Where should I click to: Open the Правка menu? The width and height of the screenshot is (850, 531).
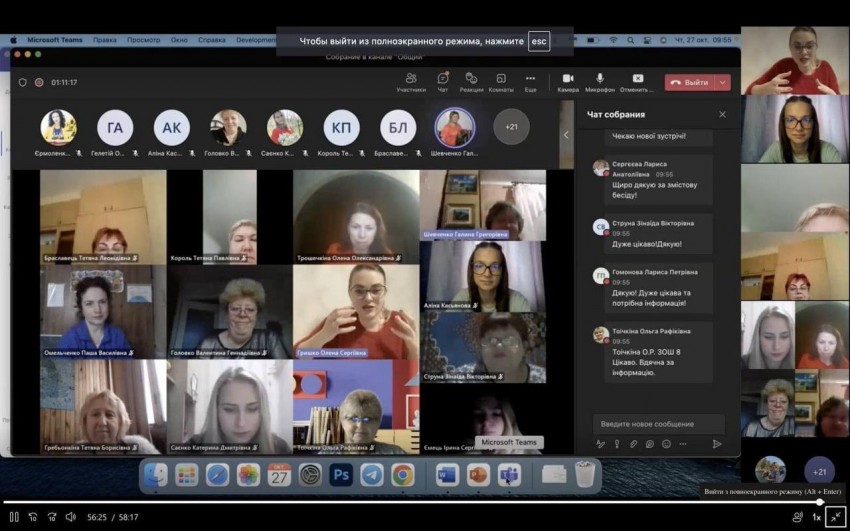coord(104,40)
